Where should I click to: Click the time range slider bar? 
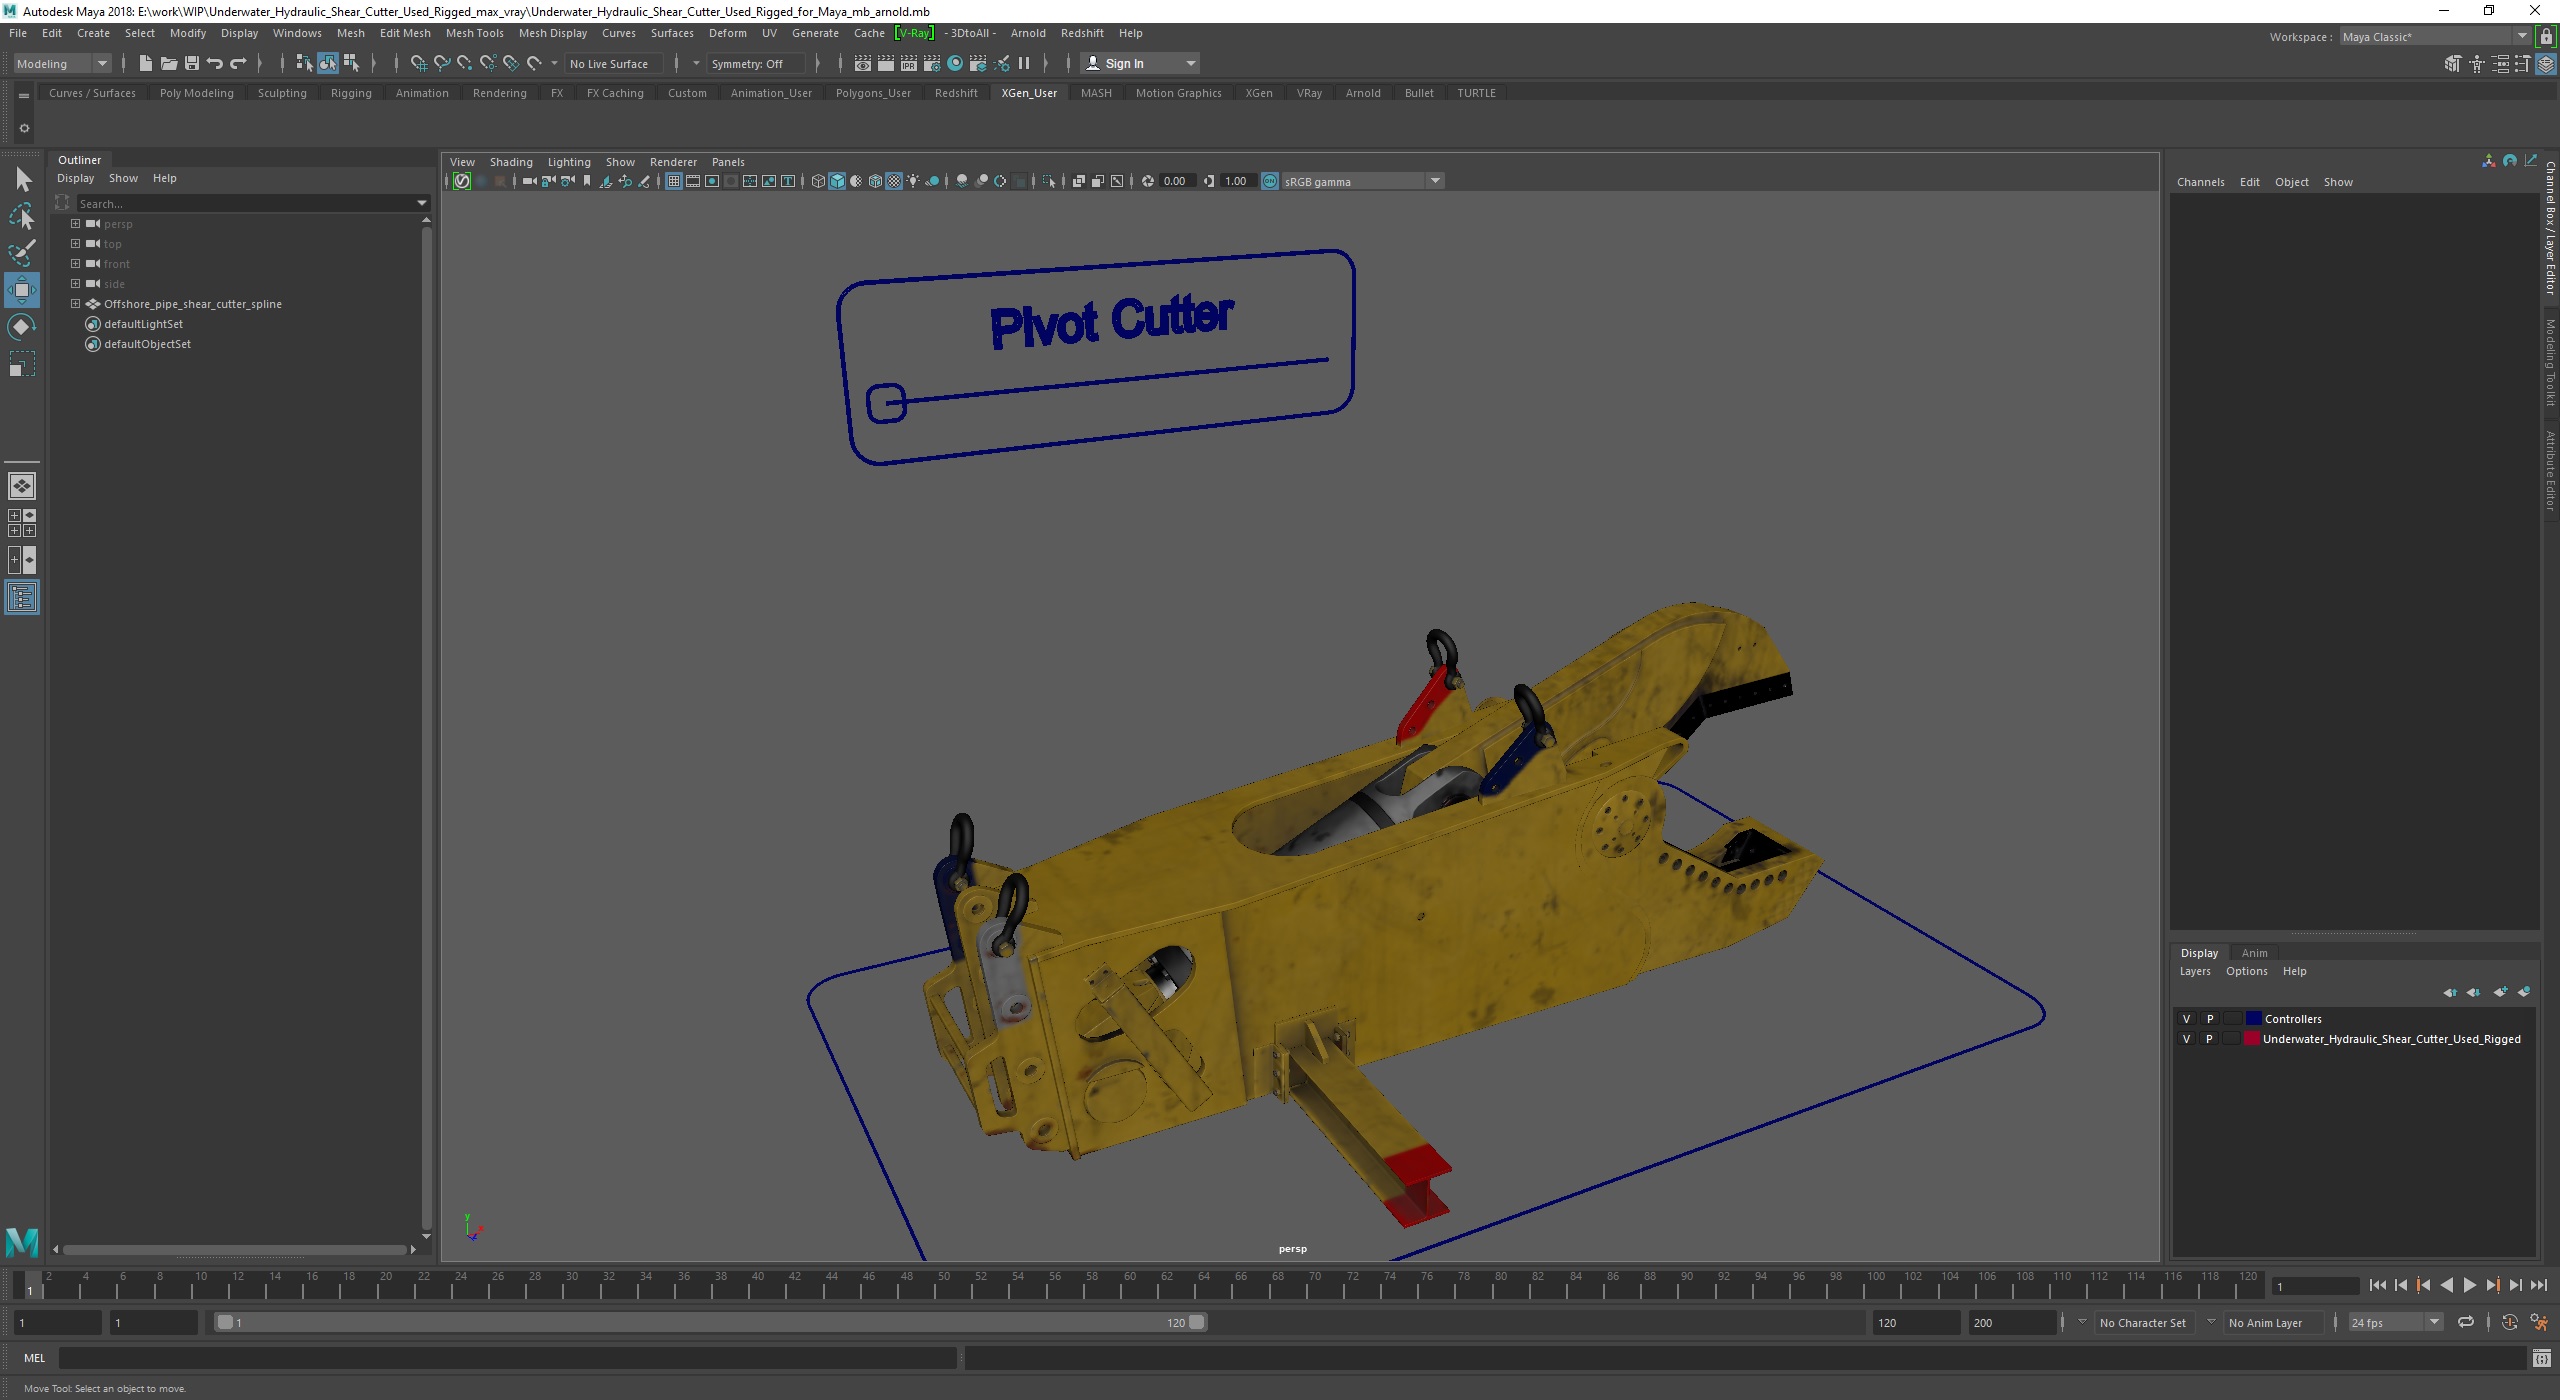click(x=711, y=1323)
